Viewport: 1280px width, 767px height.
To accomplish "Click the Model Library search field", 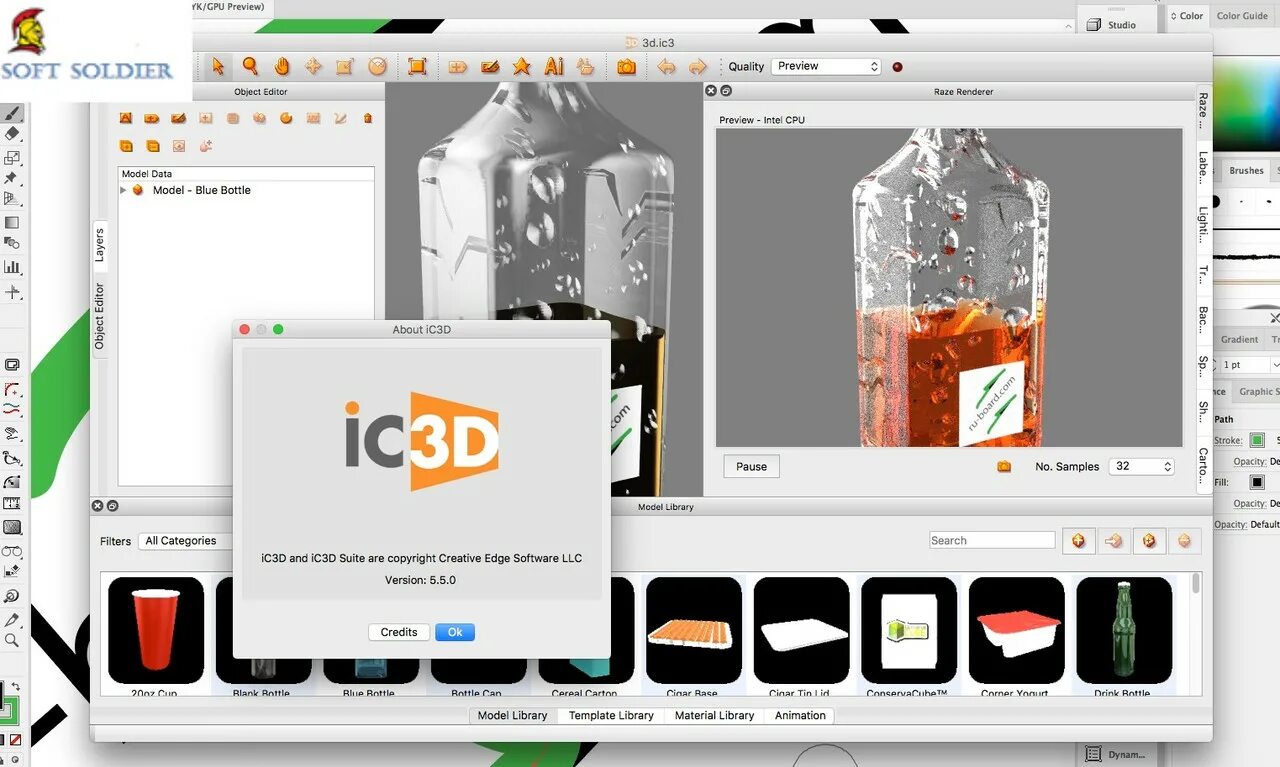I will coord(992,540).
